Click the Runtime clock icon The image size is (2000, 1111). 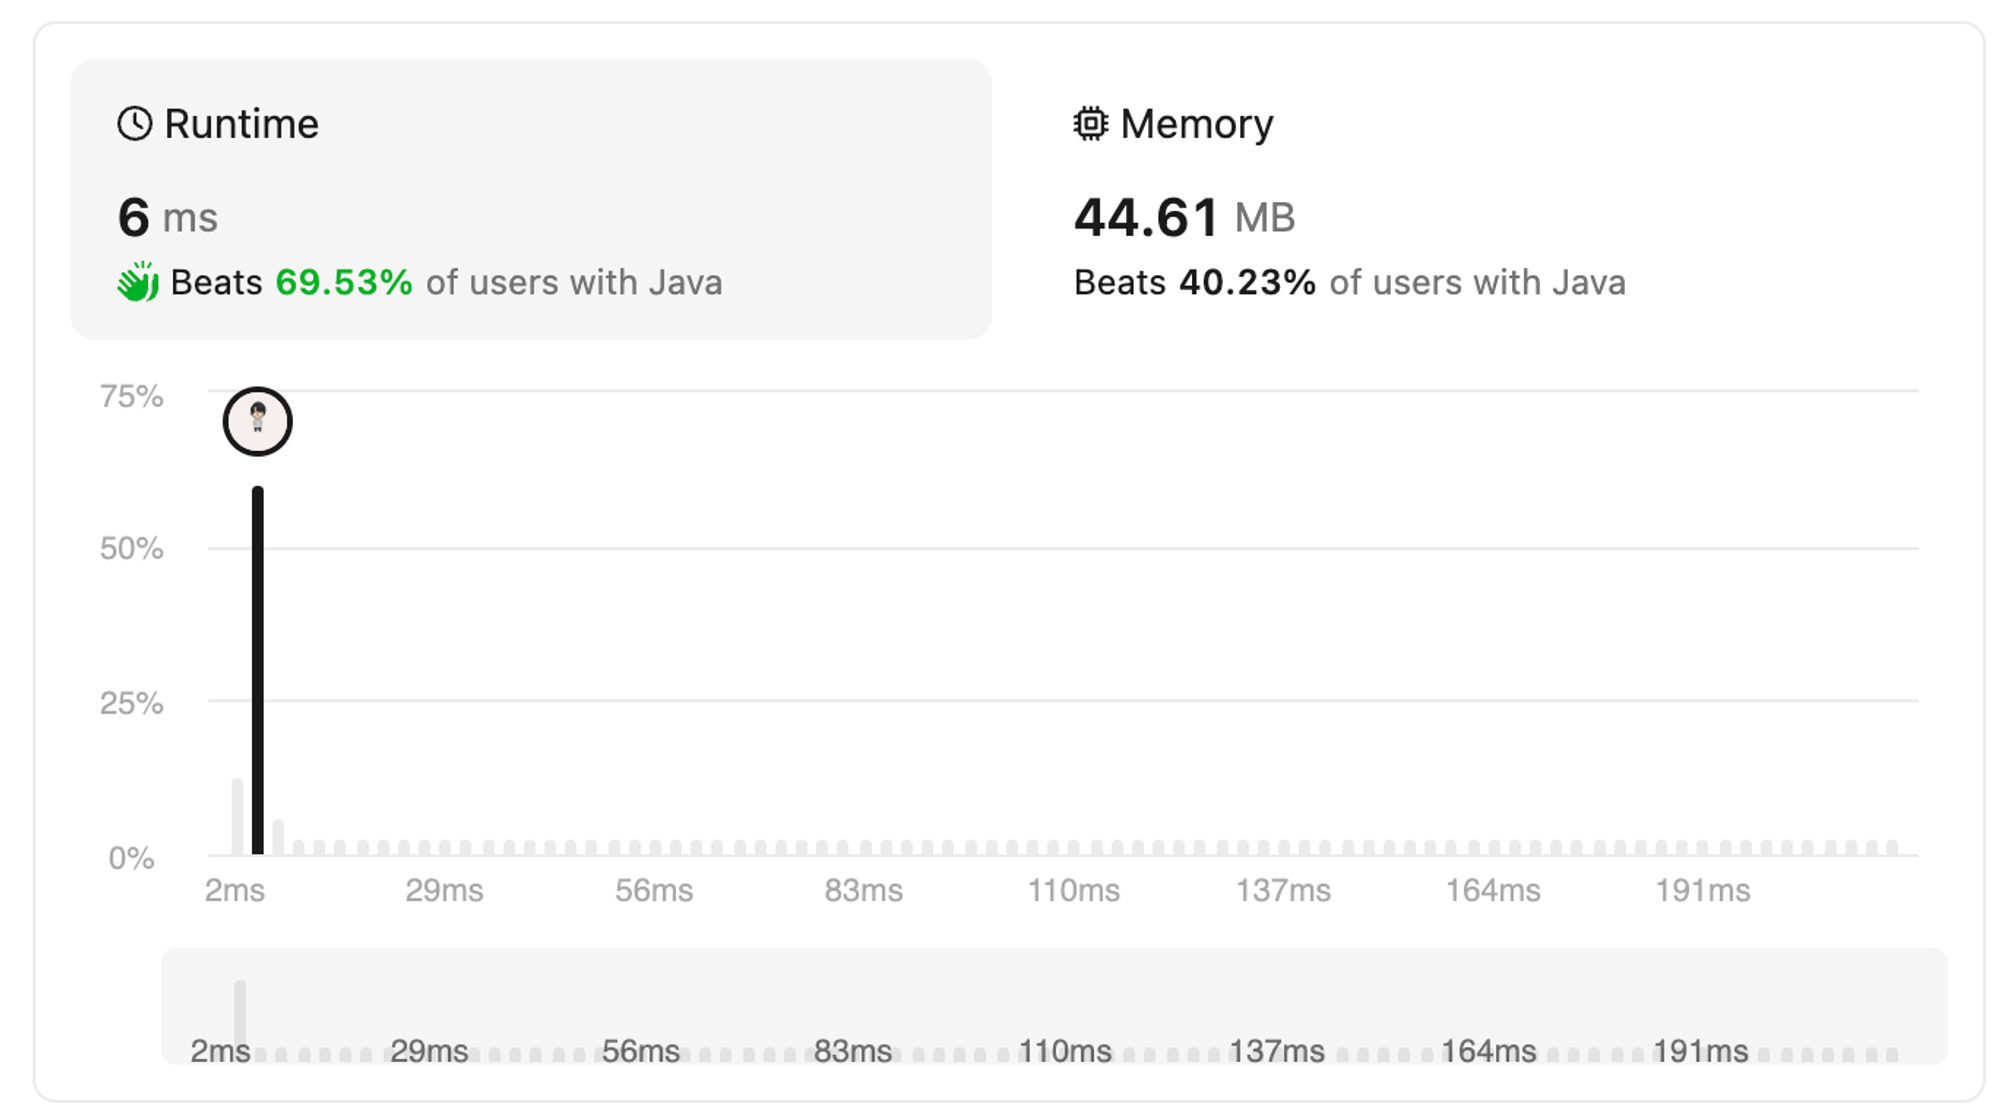135,124
